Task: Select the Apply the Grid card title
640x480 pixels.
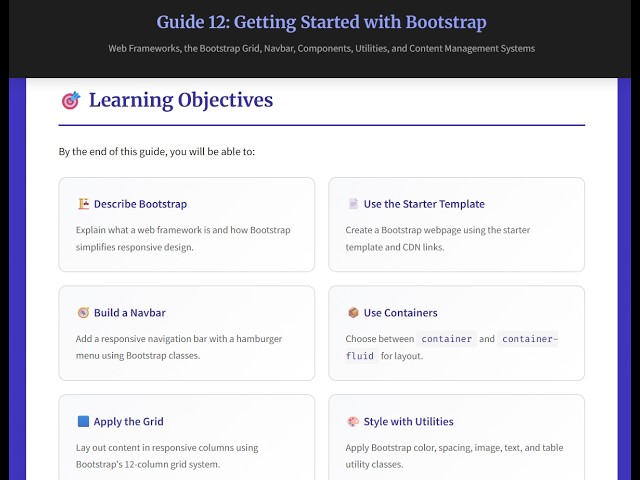Action: point(129,421)
